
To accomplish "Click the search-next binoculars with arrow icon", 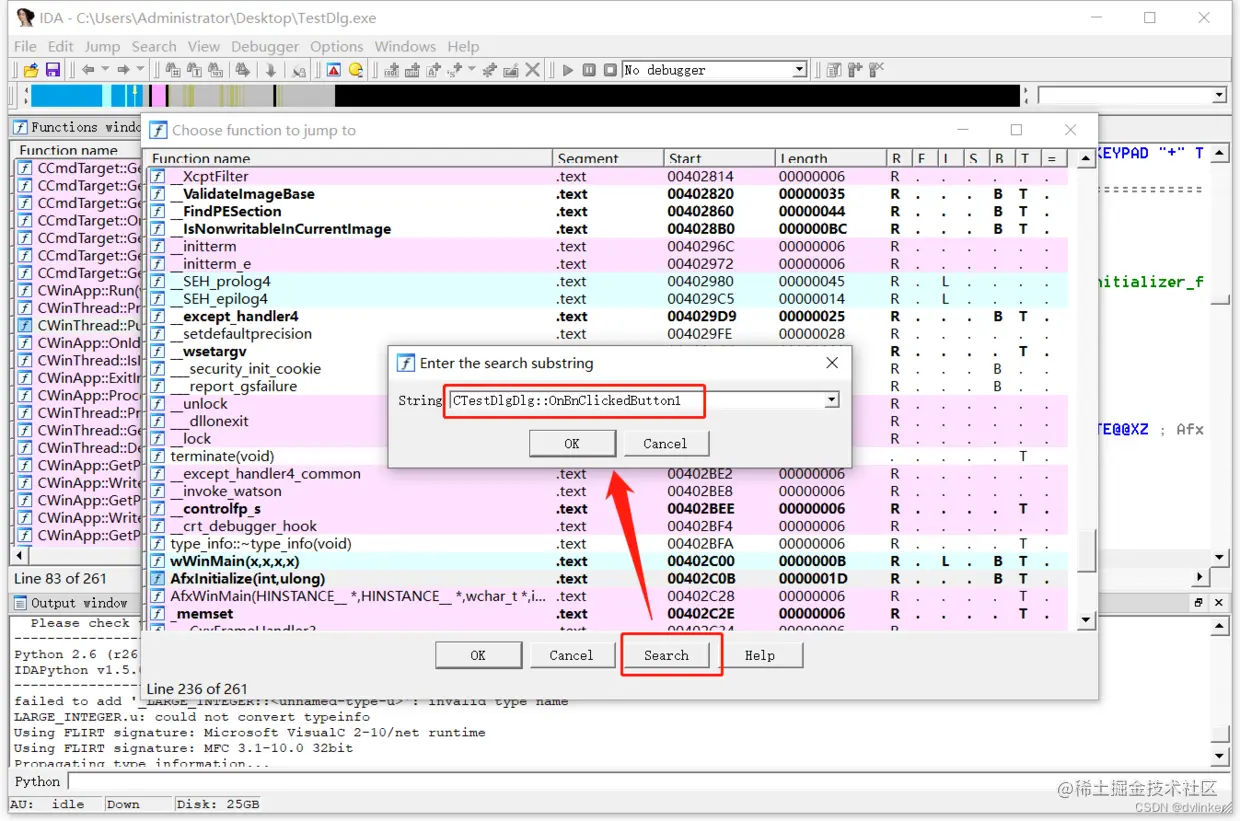I will [x=243, y=70].
